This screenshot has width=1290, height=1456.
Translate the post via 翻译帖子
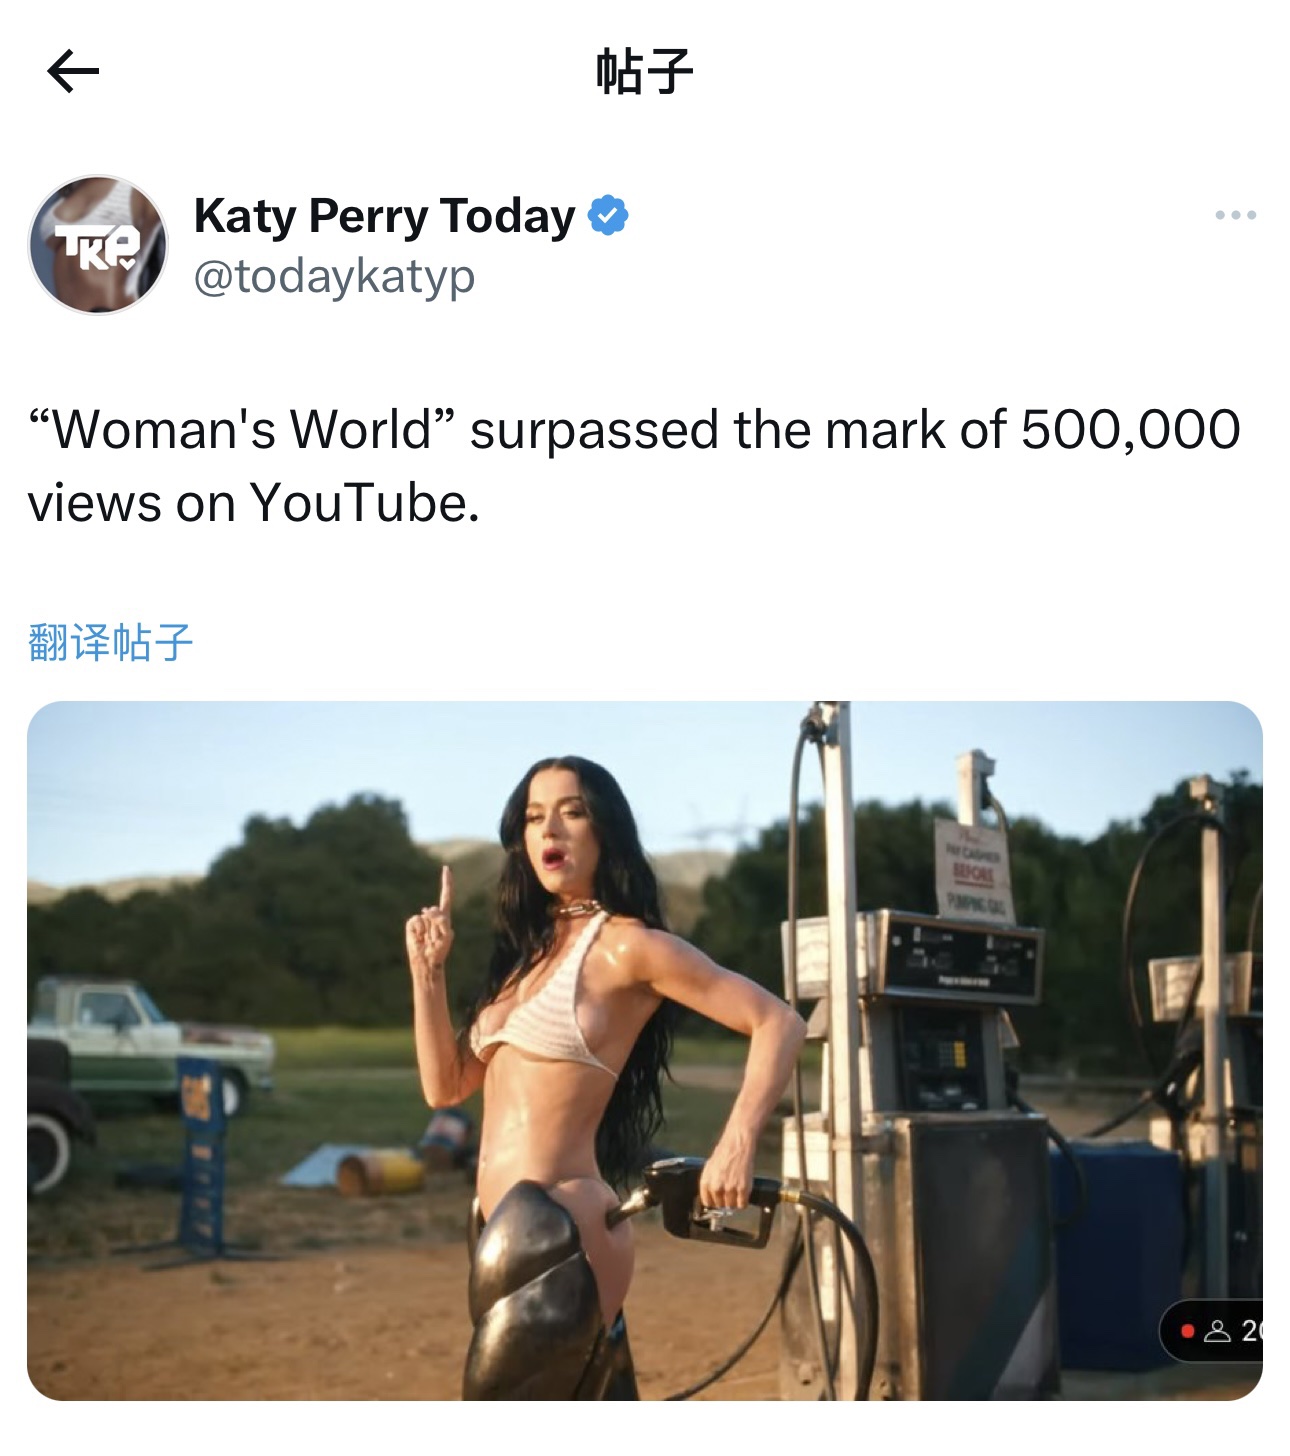(x=110, y=642)
